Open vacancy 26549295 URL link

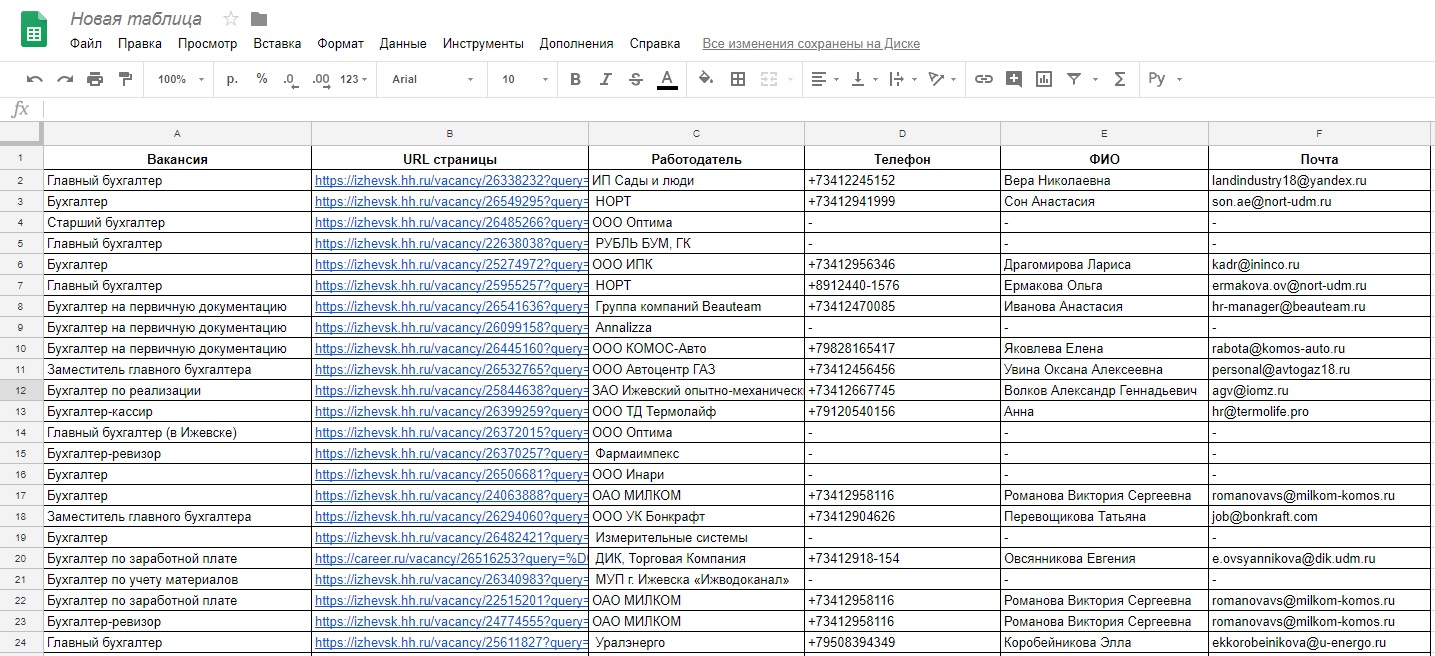[452, 202]
